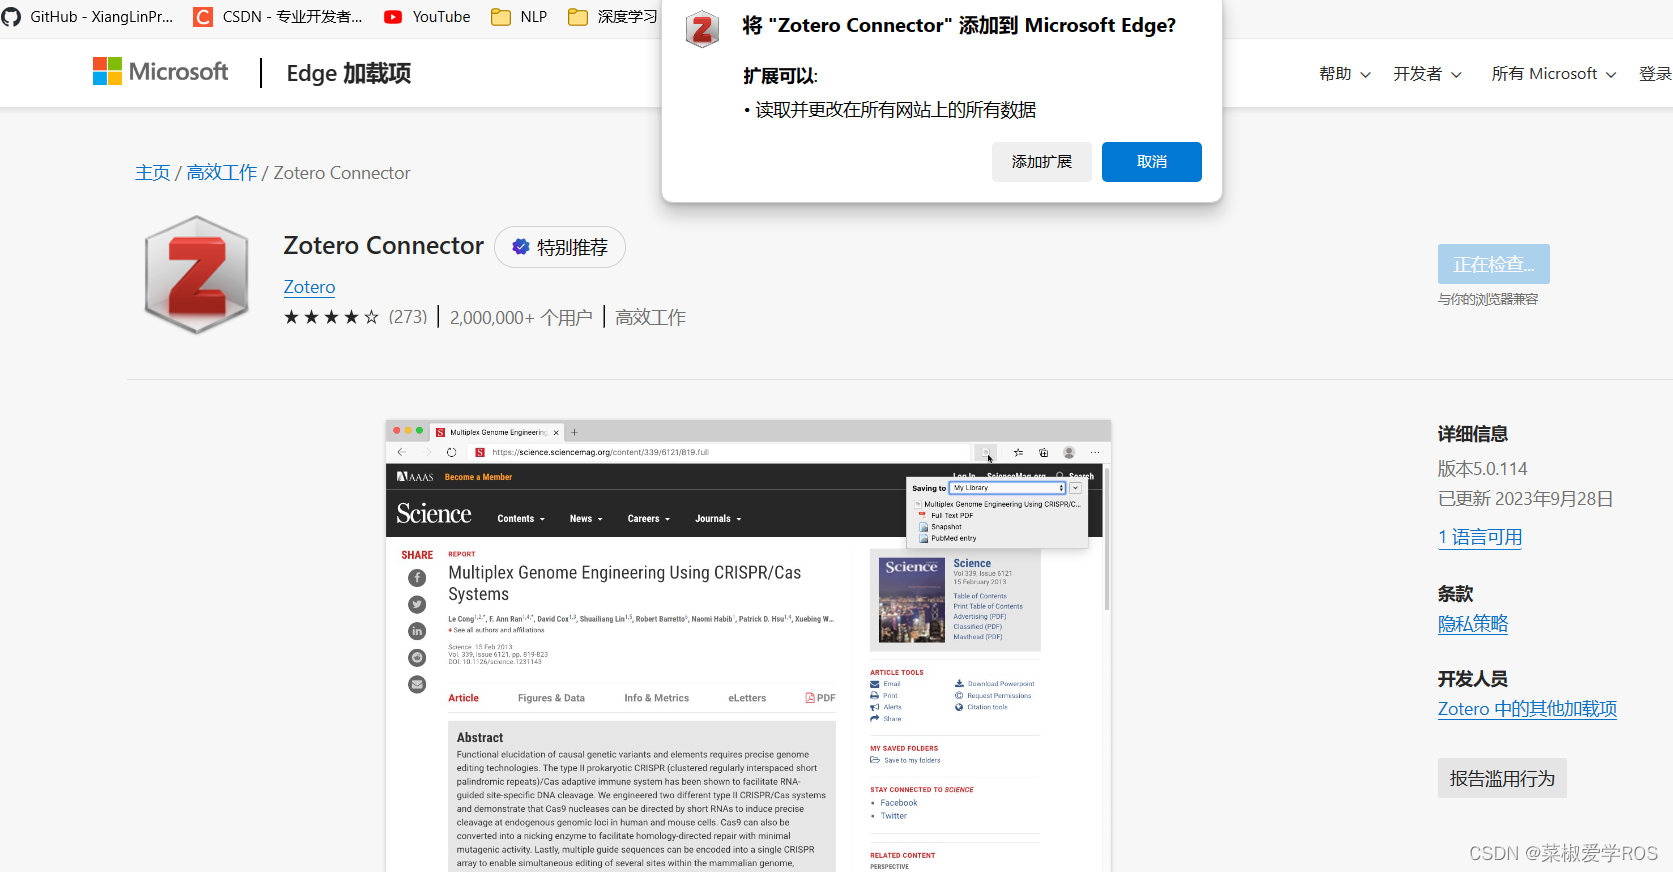Click the 正在检查... button
This screenshot has width=1673, height=872.
pos(1494,264)
